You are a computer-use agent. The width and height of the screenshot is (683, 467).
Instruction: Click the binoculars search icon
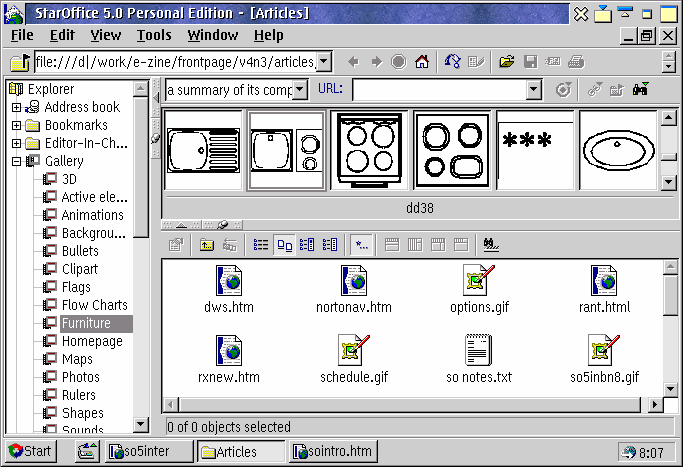coord(640,89)
